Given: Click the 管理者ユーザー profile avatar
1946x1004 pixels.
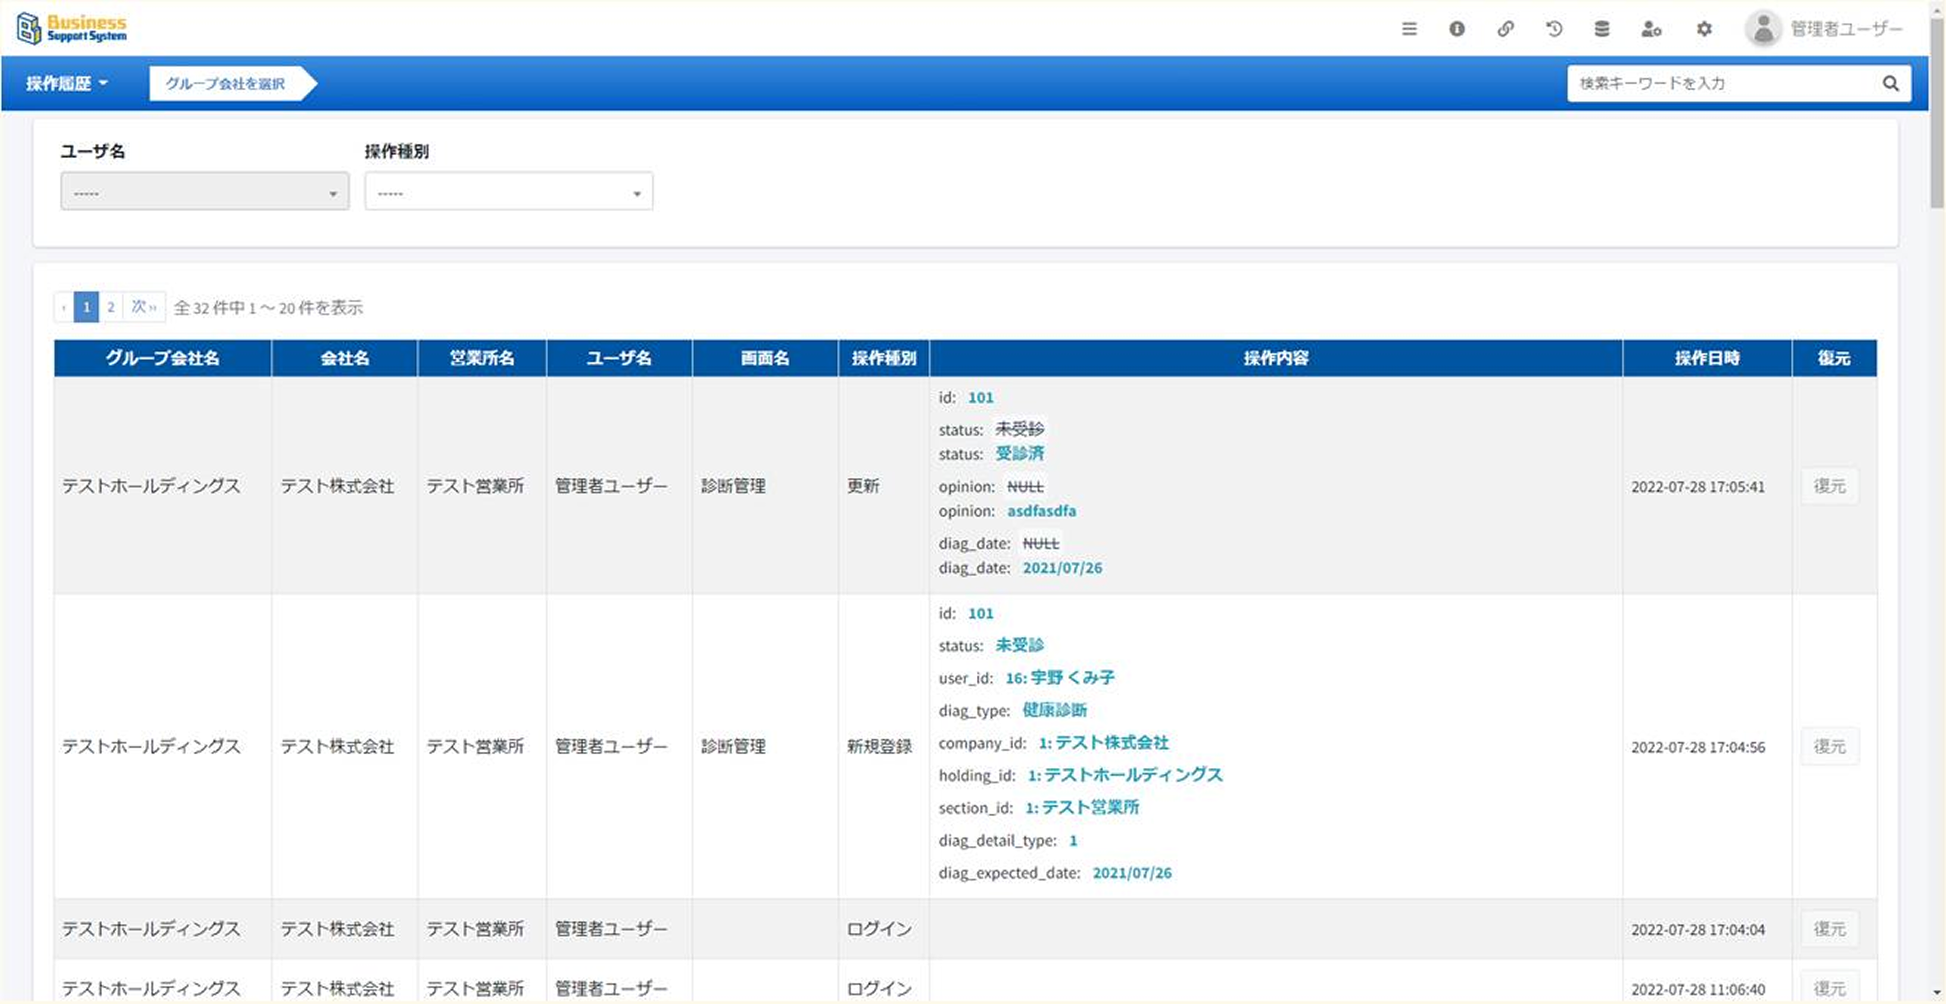Looking at the screenshot, I should tap(1763, 29).
